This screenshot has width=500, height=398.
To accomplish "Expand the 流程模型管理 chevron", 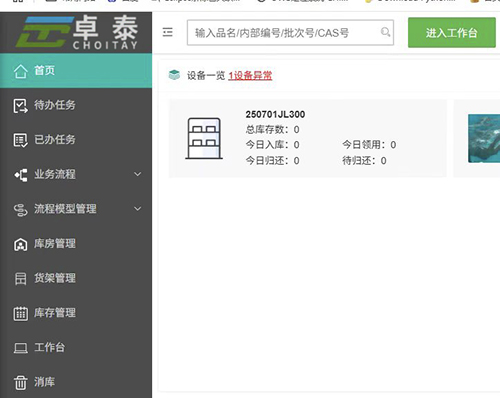I will pos(137,209).
